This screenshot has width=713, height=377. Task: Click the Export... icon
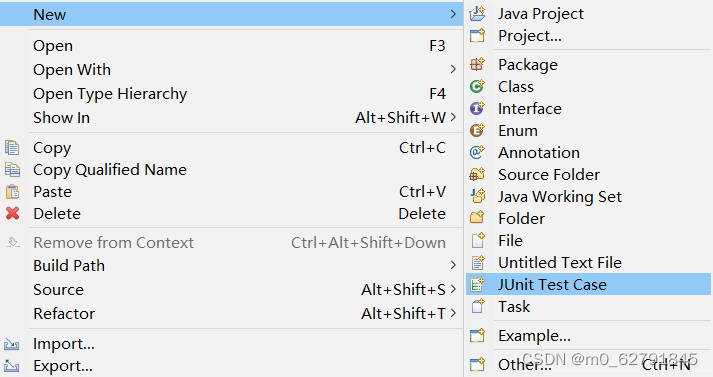point(11,366)
